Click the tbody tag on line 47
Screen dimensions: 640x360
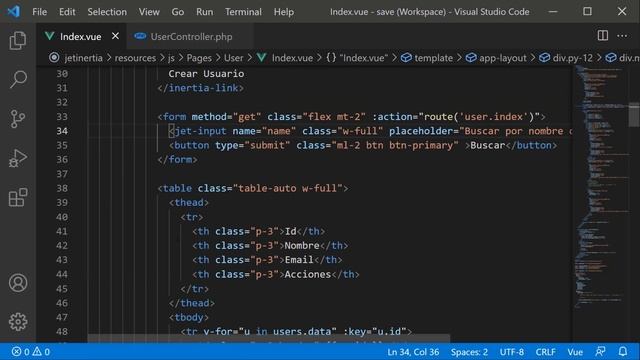pos(189,317)
